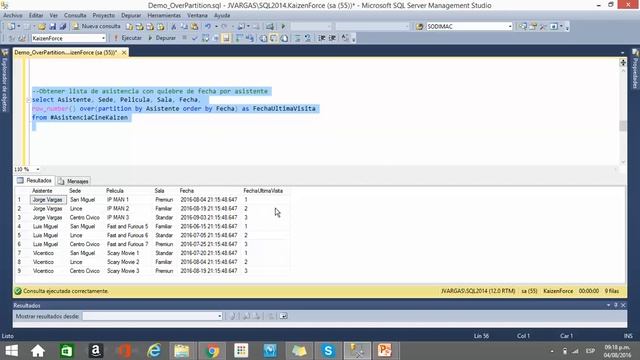Open the SODIMAC search dropdown
Viewport: 640px width, 360px height.
pyautogui.click(x=510, y=27)
